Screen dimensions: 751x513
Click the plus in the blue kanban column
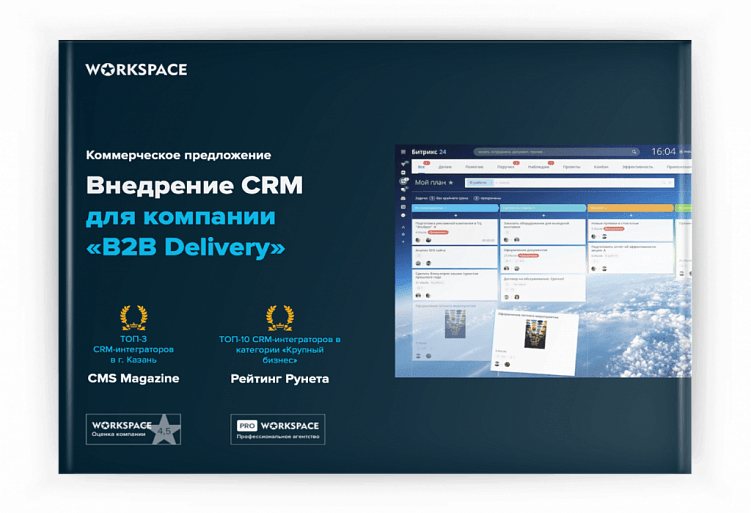click(455, 215)
